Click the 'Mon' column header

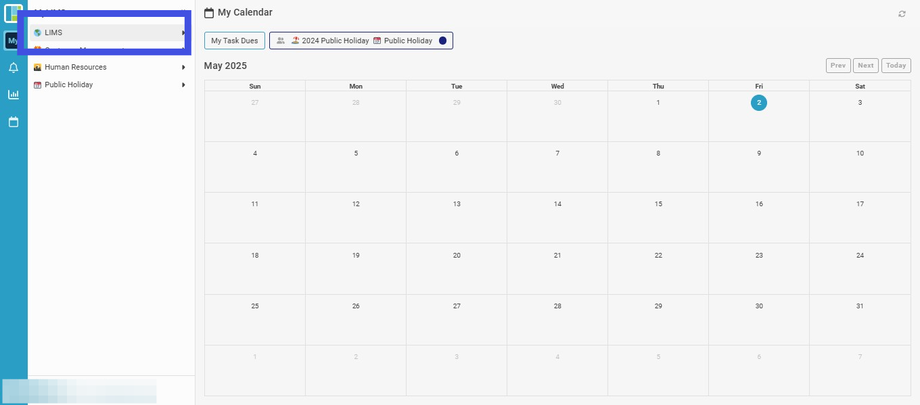click(x=356, y=86)
